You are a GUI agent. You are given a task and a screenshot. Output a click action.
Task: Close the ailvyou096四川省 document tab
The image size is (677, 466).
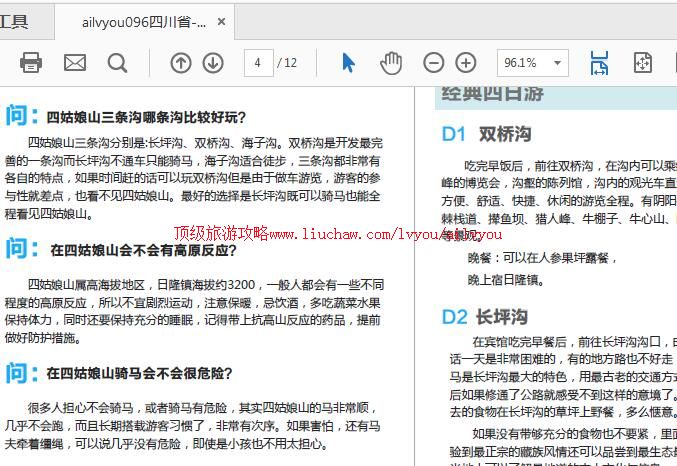(221, 22)
